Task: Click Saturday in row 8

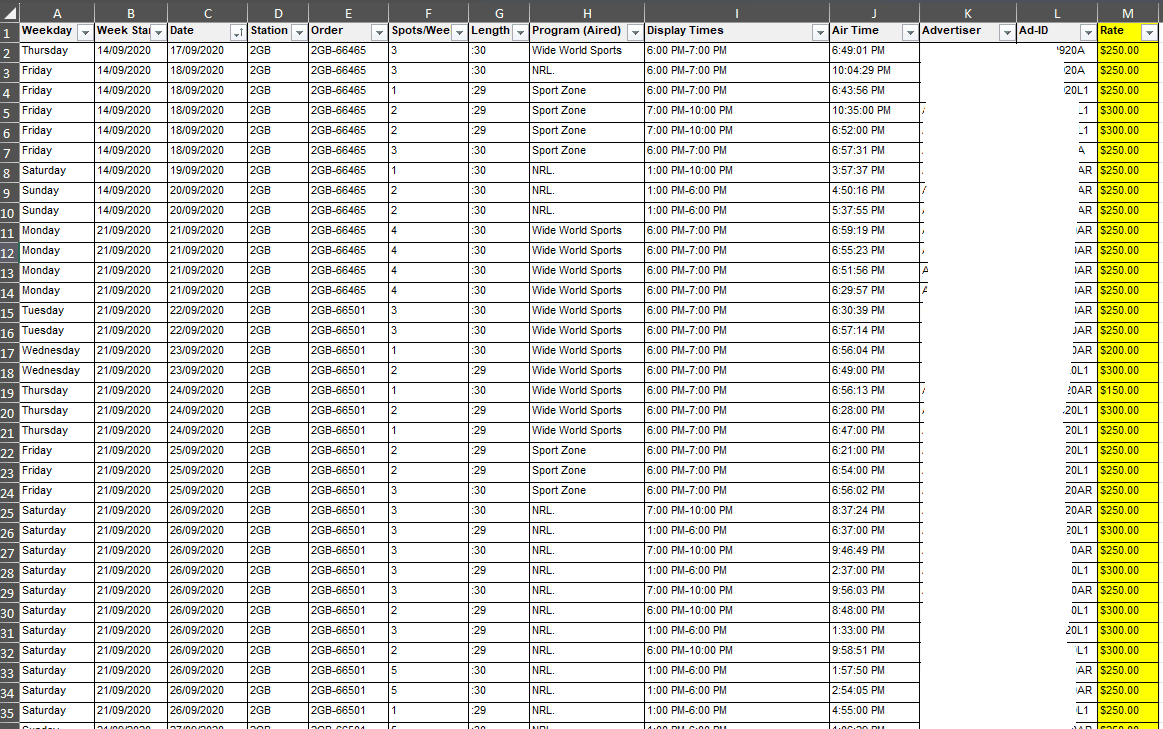Action: tap(44, 171)
